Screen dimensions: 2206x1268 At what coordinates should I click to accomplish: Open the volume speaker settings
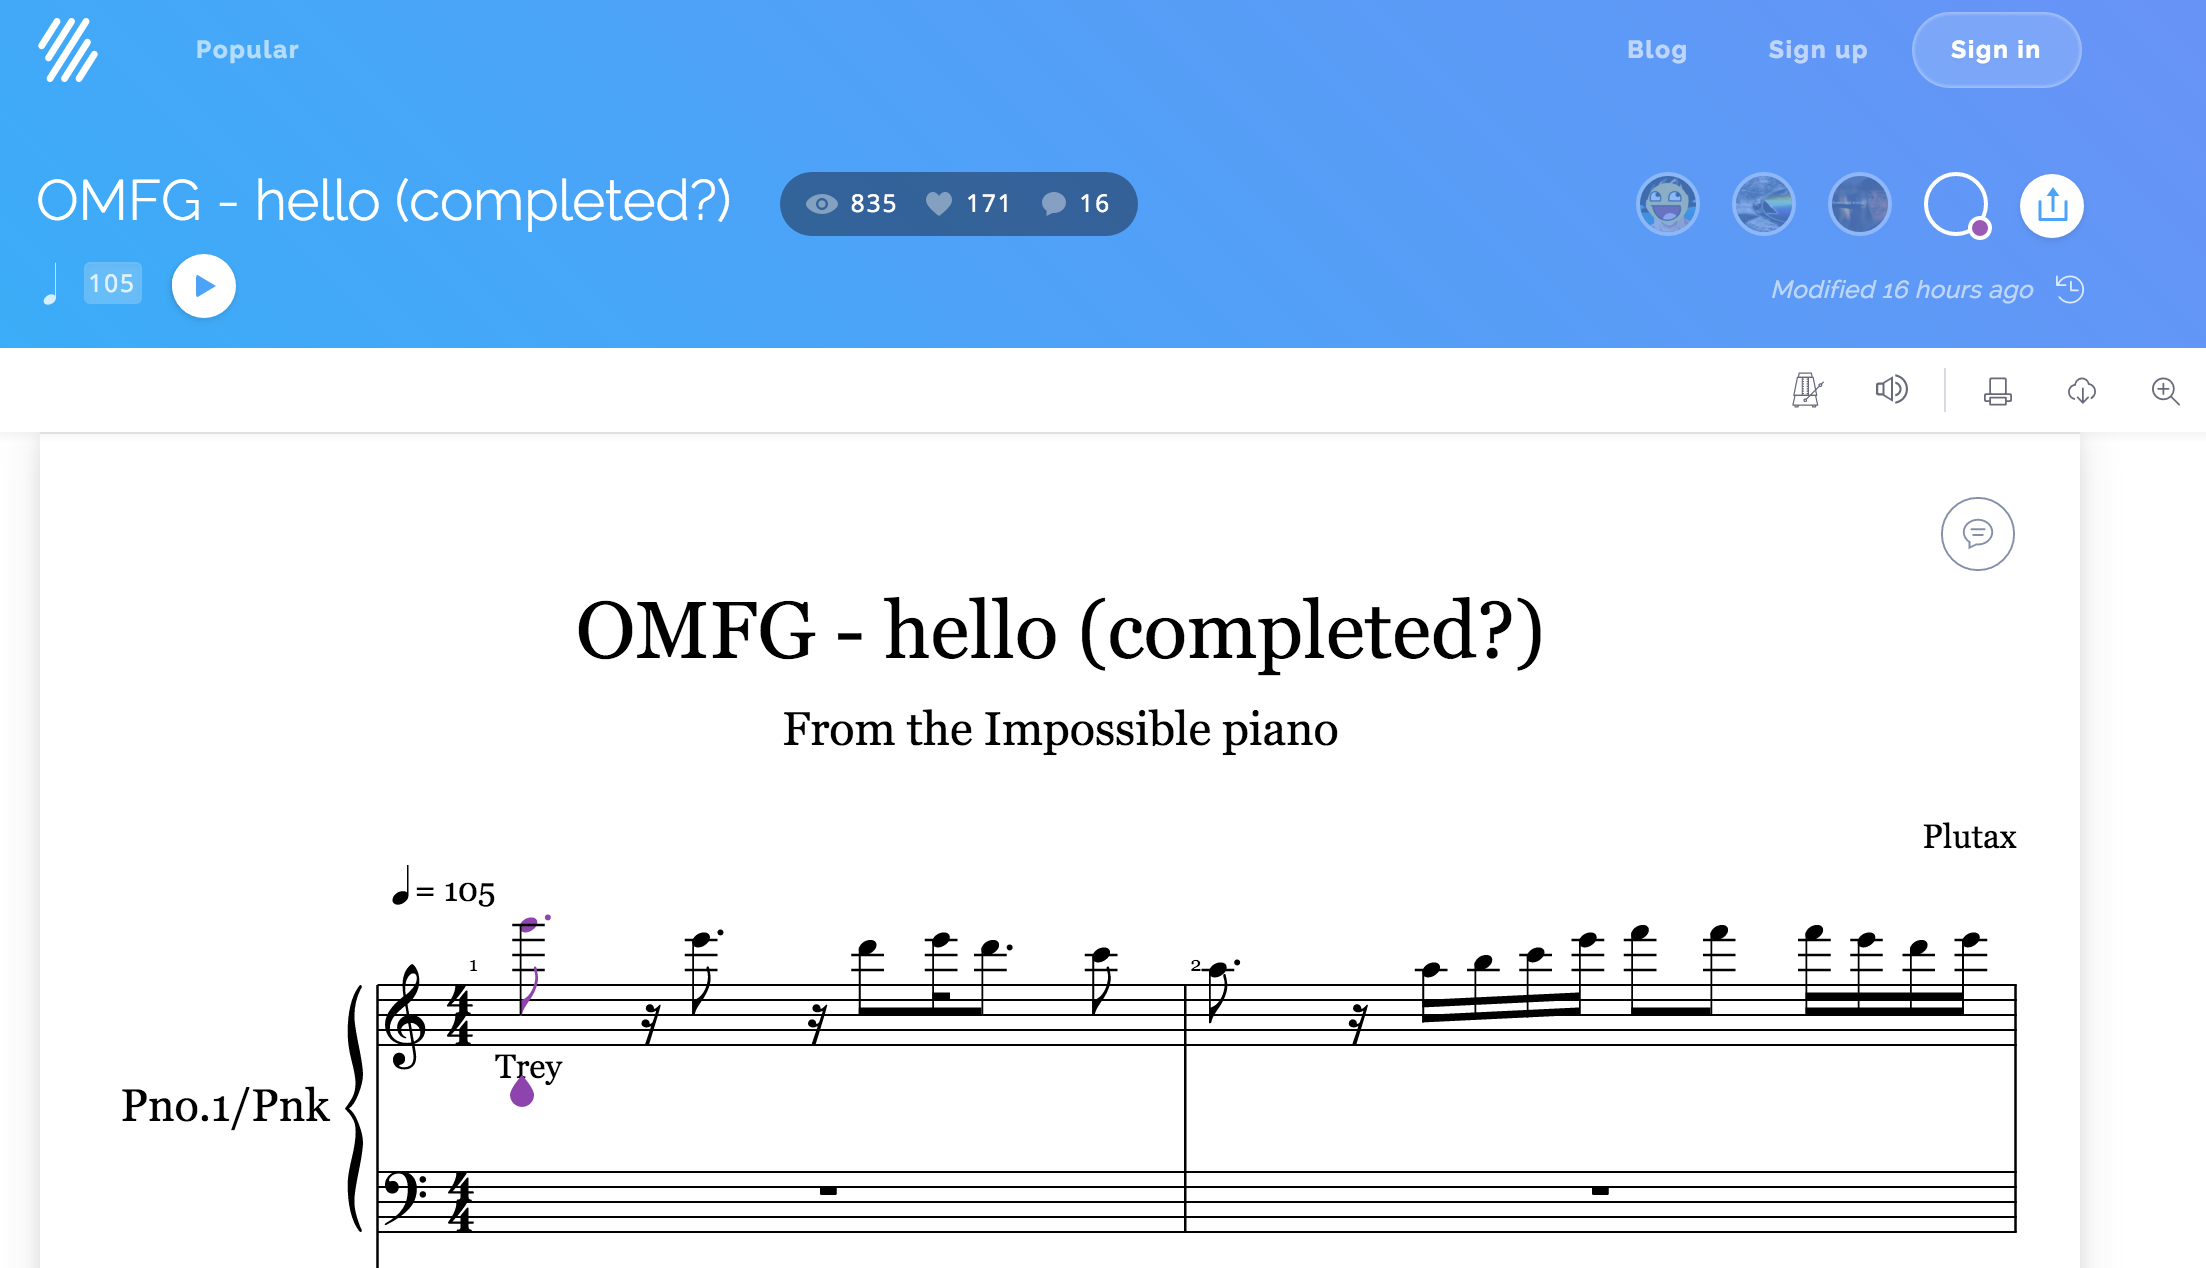coord(1891,389)
